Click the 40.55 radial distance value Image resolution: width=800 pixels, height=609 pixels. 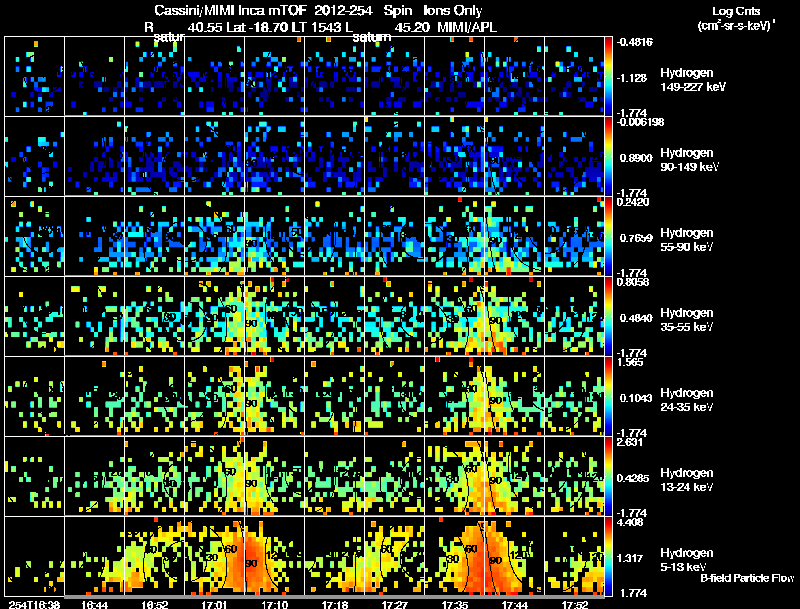(x=206, y=28)
